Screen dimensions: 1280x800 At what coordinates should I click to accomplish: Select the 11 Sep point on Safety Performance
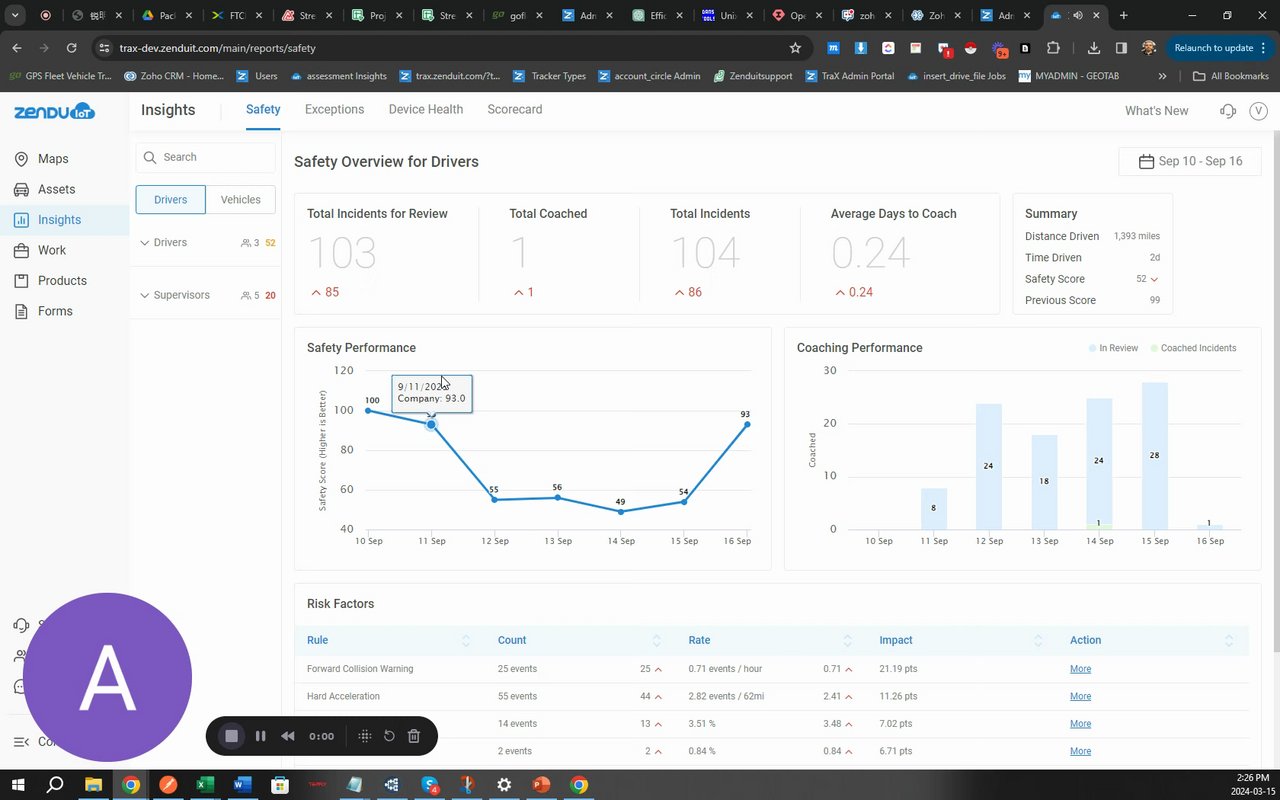432,424
